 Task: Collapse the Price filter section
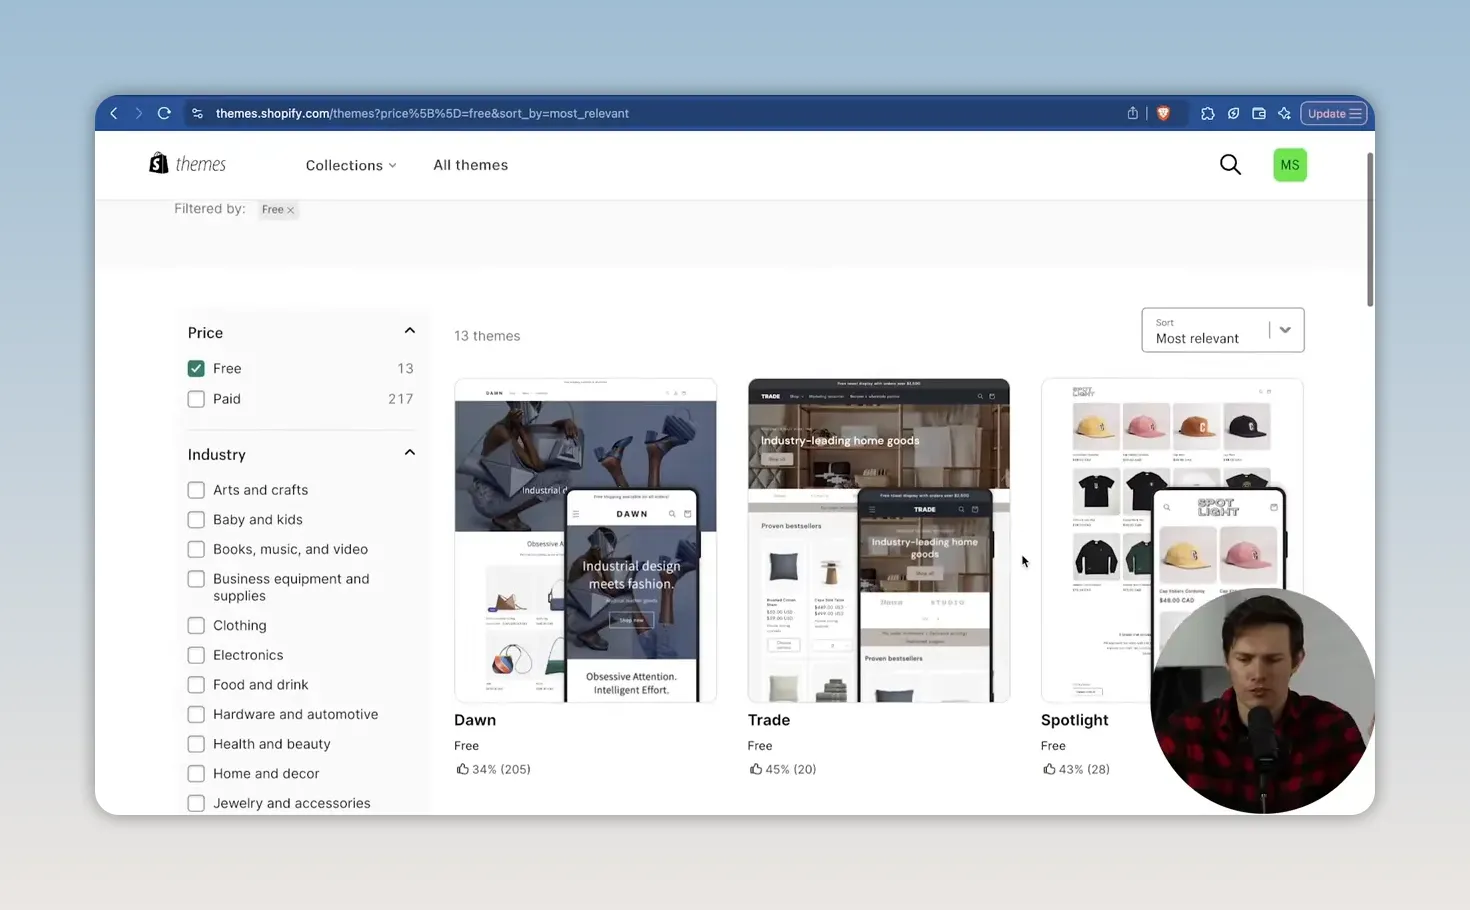click(x=409, y=331)
